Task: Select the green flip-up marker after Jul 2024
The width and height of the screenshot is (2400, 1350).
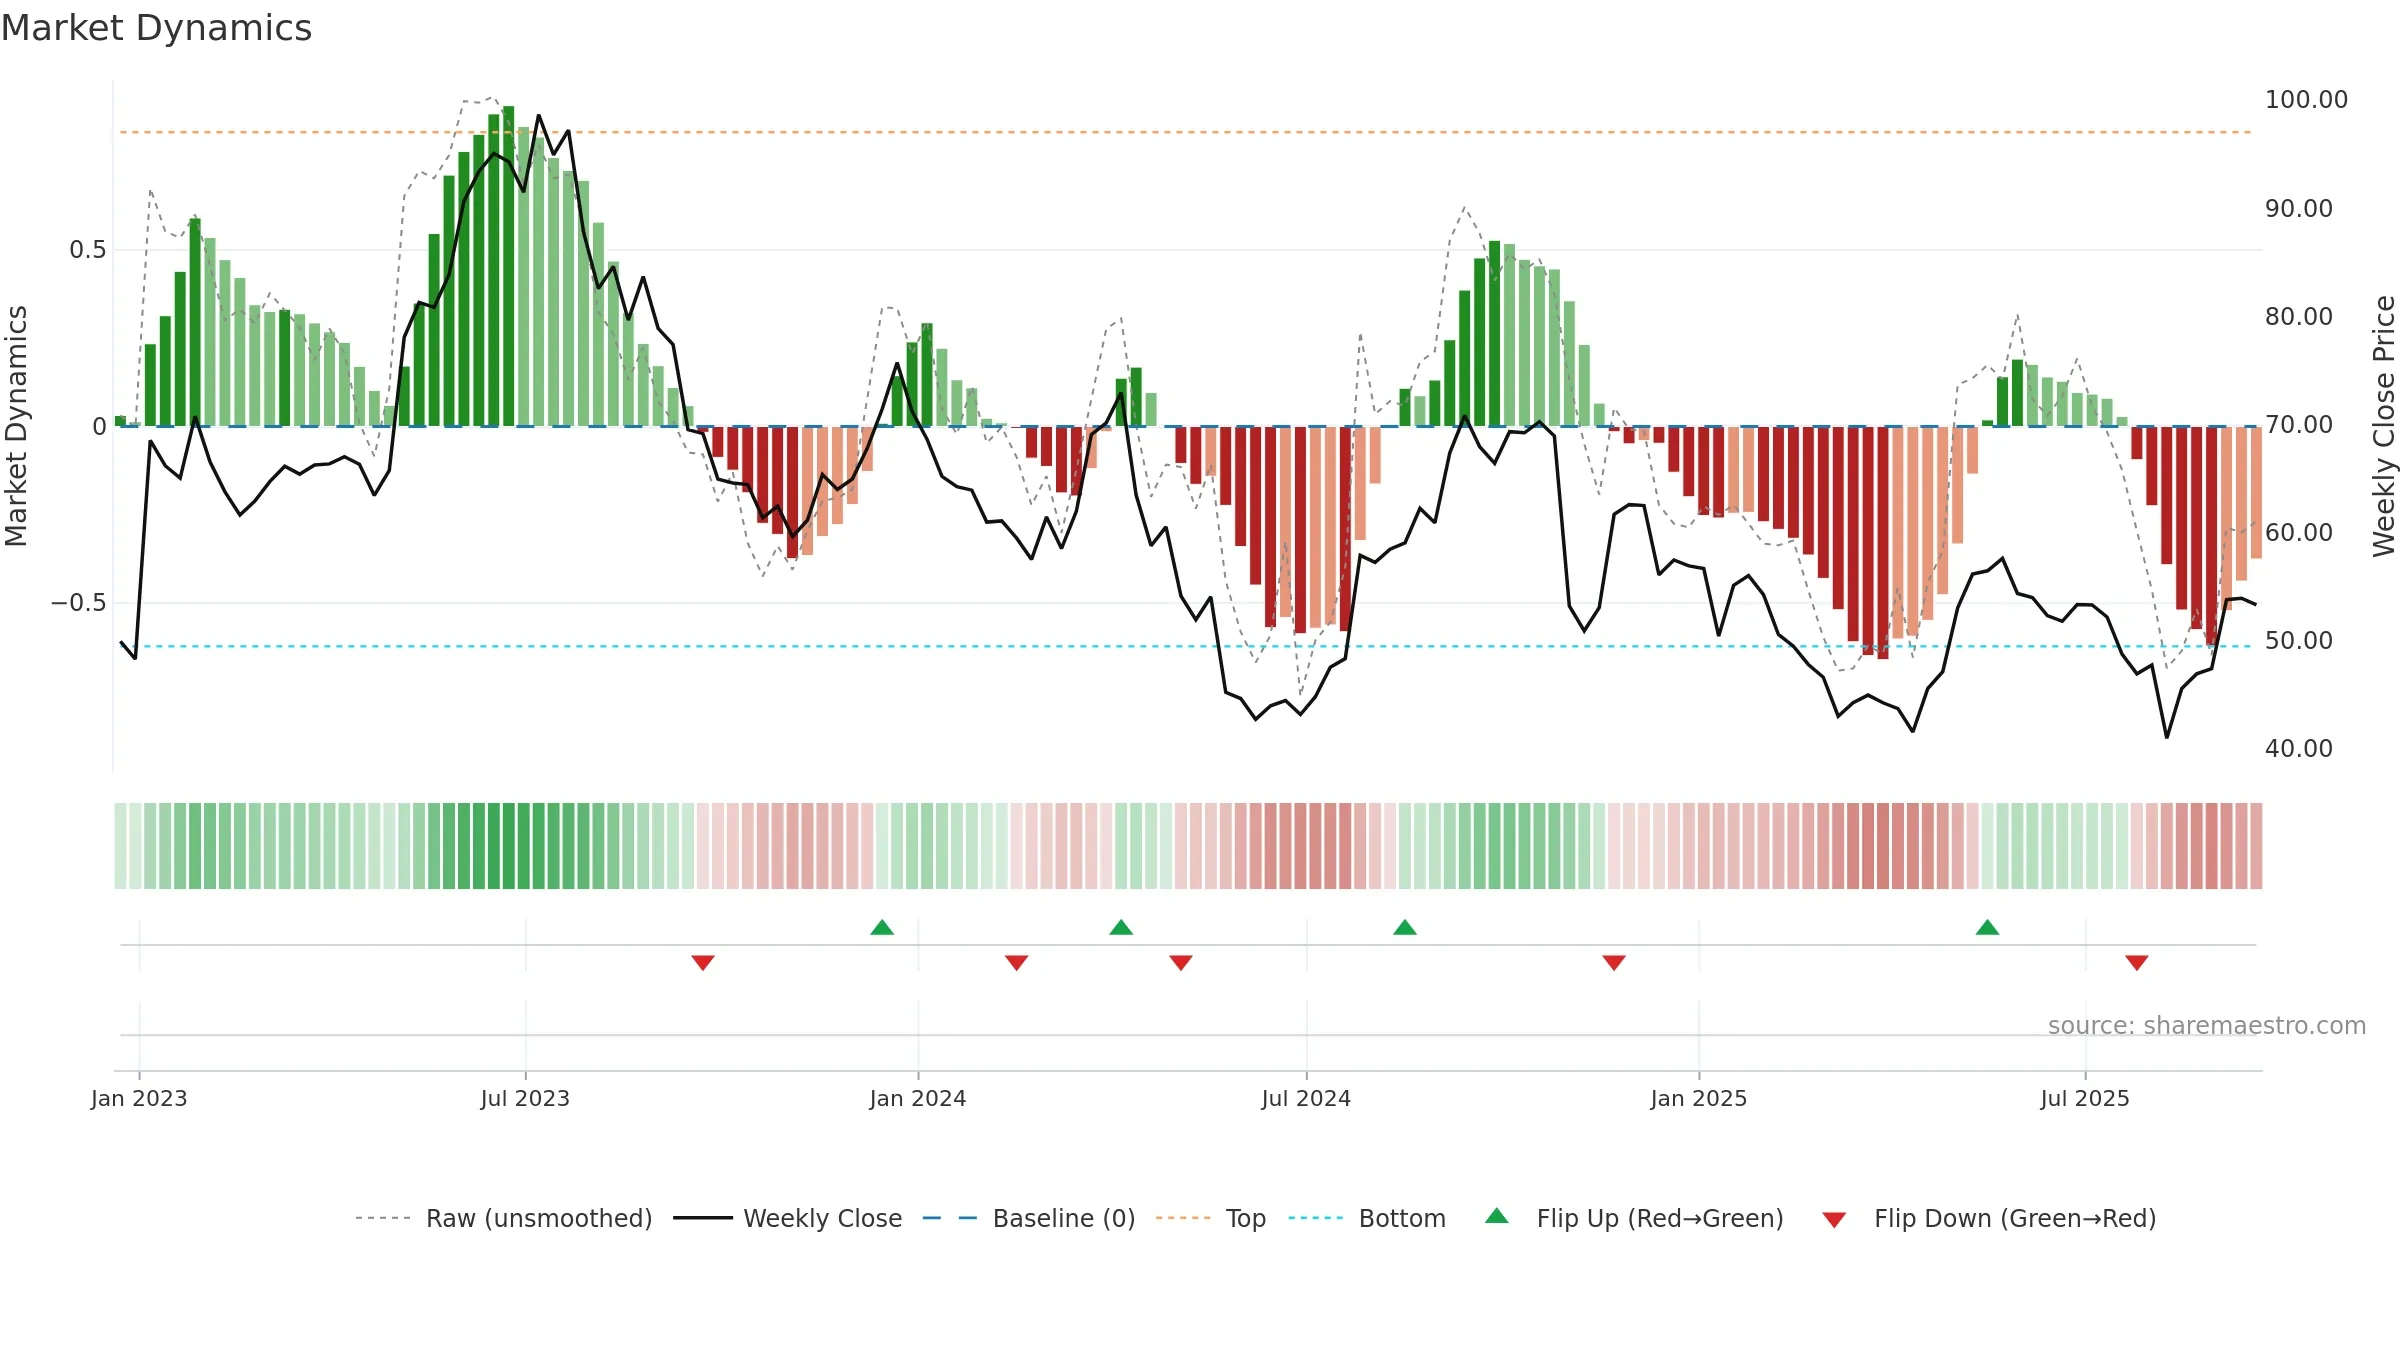Action: (x=1405, y=927)
